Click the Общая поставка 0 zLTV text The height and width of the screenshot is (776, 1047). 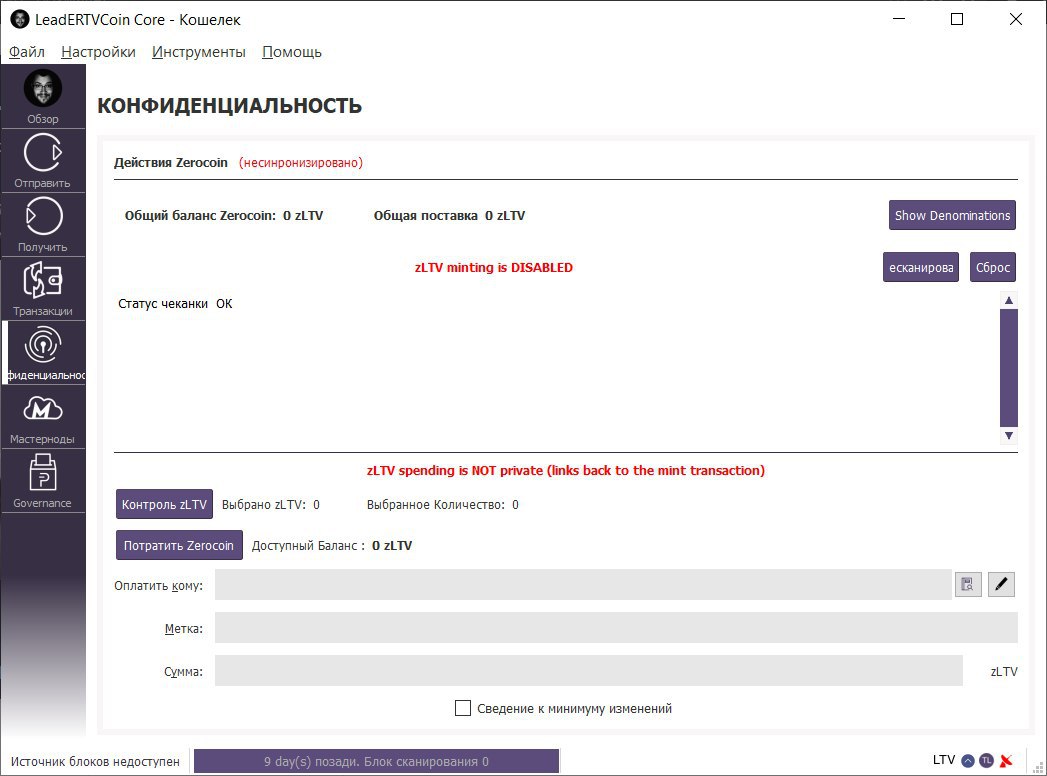click(449, 215)
